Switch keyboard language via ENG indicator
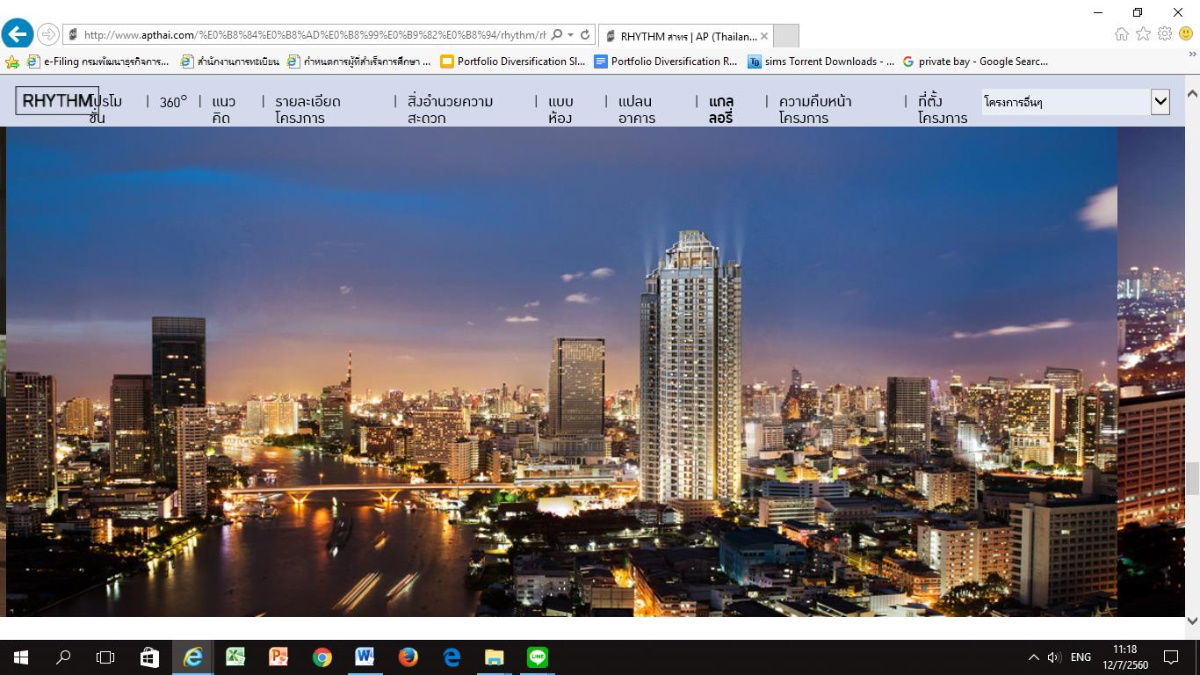The height and width of the screenshot is (675, 1200). point(1080,657)
